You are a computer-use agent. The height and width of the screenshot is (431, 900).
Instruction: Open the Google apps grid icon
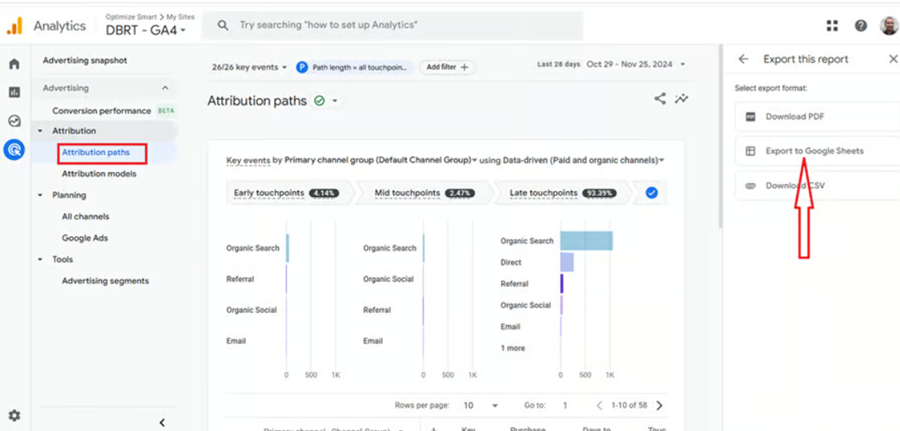832,26
